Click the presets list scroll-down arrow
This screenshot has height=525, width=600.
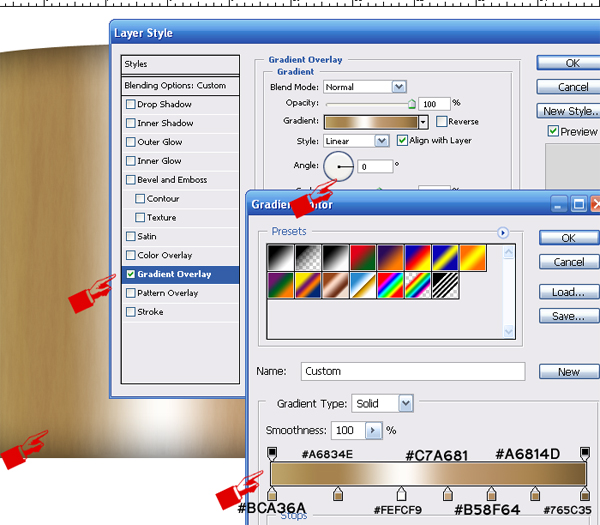click(x=509, y=331)
